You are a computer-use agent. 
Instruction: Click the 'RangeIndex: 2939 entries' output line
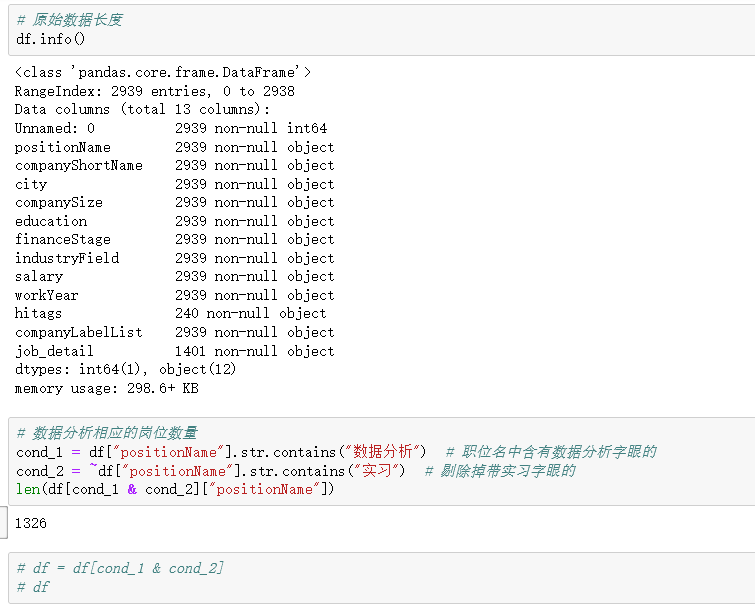(x=155, y=91)
